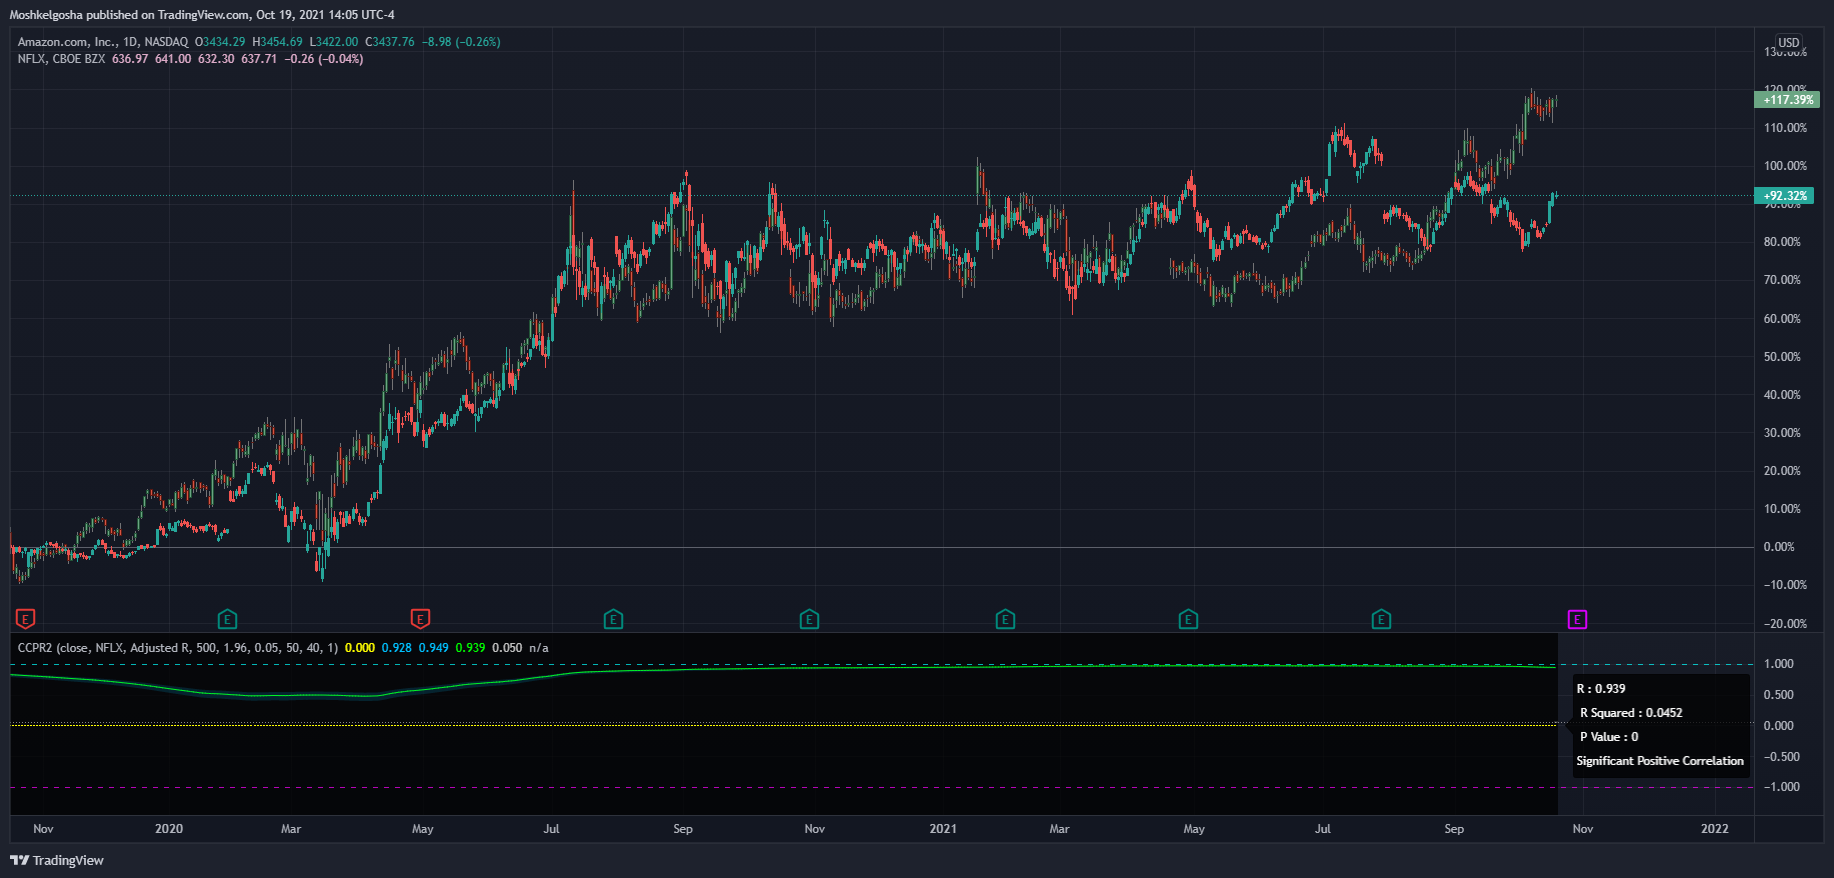
Task: Click the 0.00% price axis label
Action: 1779,547
